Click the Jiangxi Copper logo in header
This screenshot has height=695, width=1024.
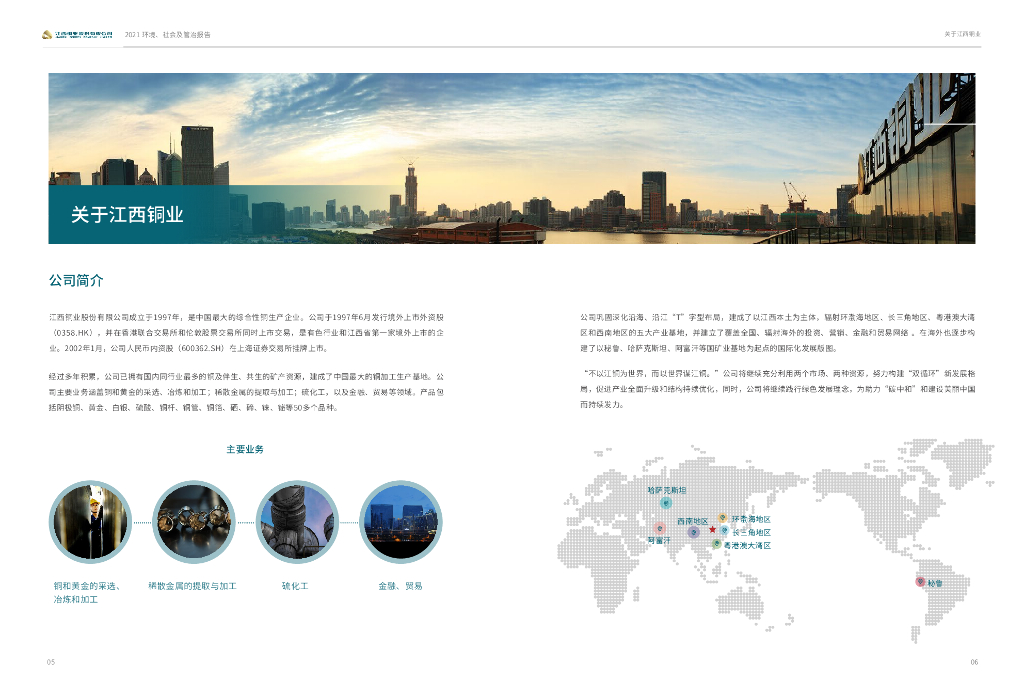[x=77, y=34]
